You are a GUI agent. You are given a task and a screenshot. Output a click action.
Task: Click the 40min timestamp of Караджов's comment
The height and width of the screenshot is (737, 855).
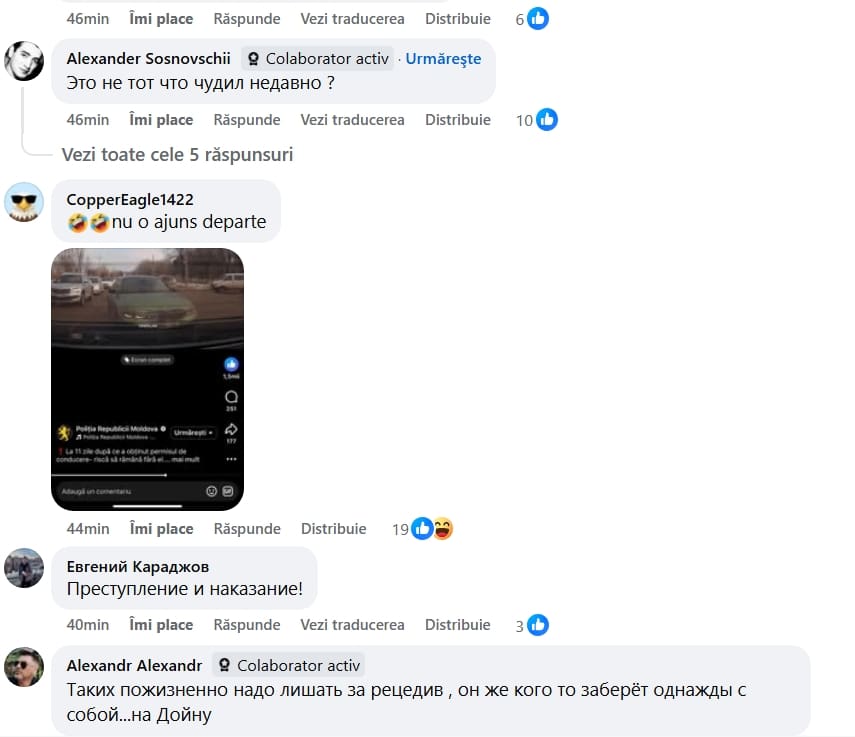click(x=88, y=625)
